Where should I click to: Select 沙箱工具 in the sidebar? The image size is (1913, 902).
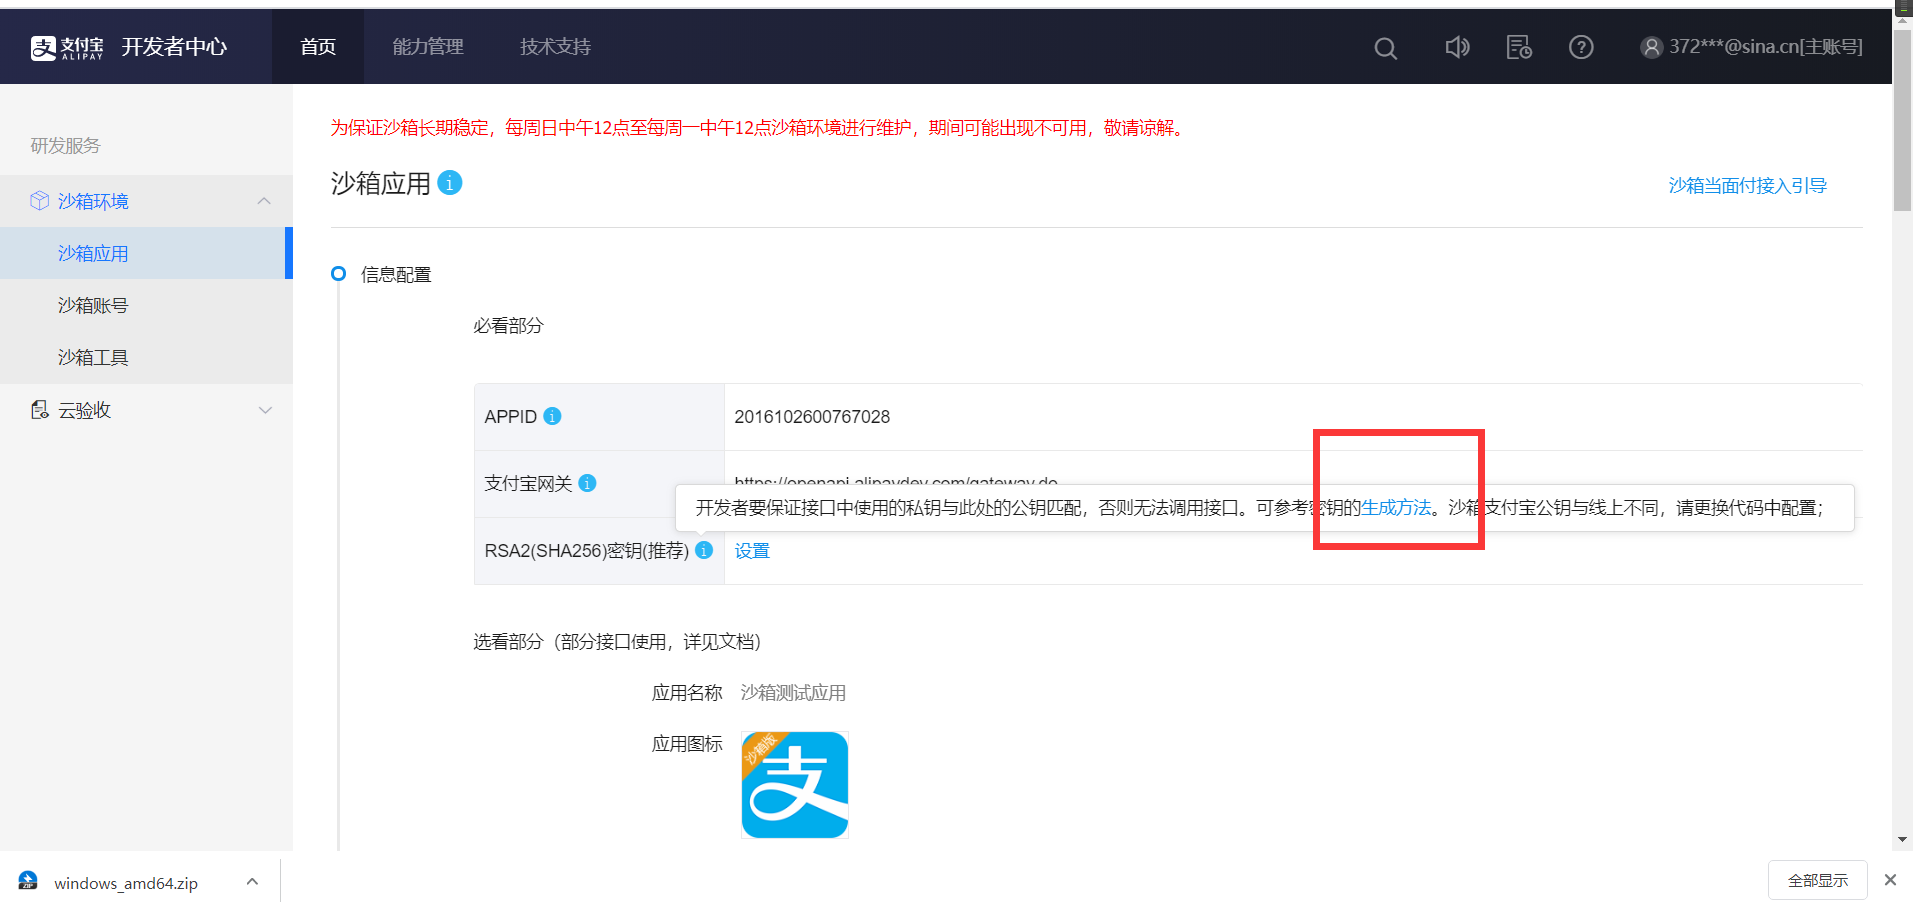coord(146,357)
